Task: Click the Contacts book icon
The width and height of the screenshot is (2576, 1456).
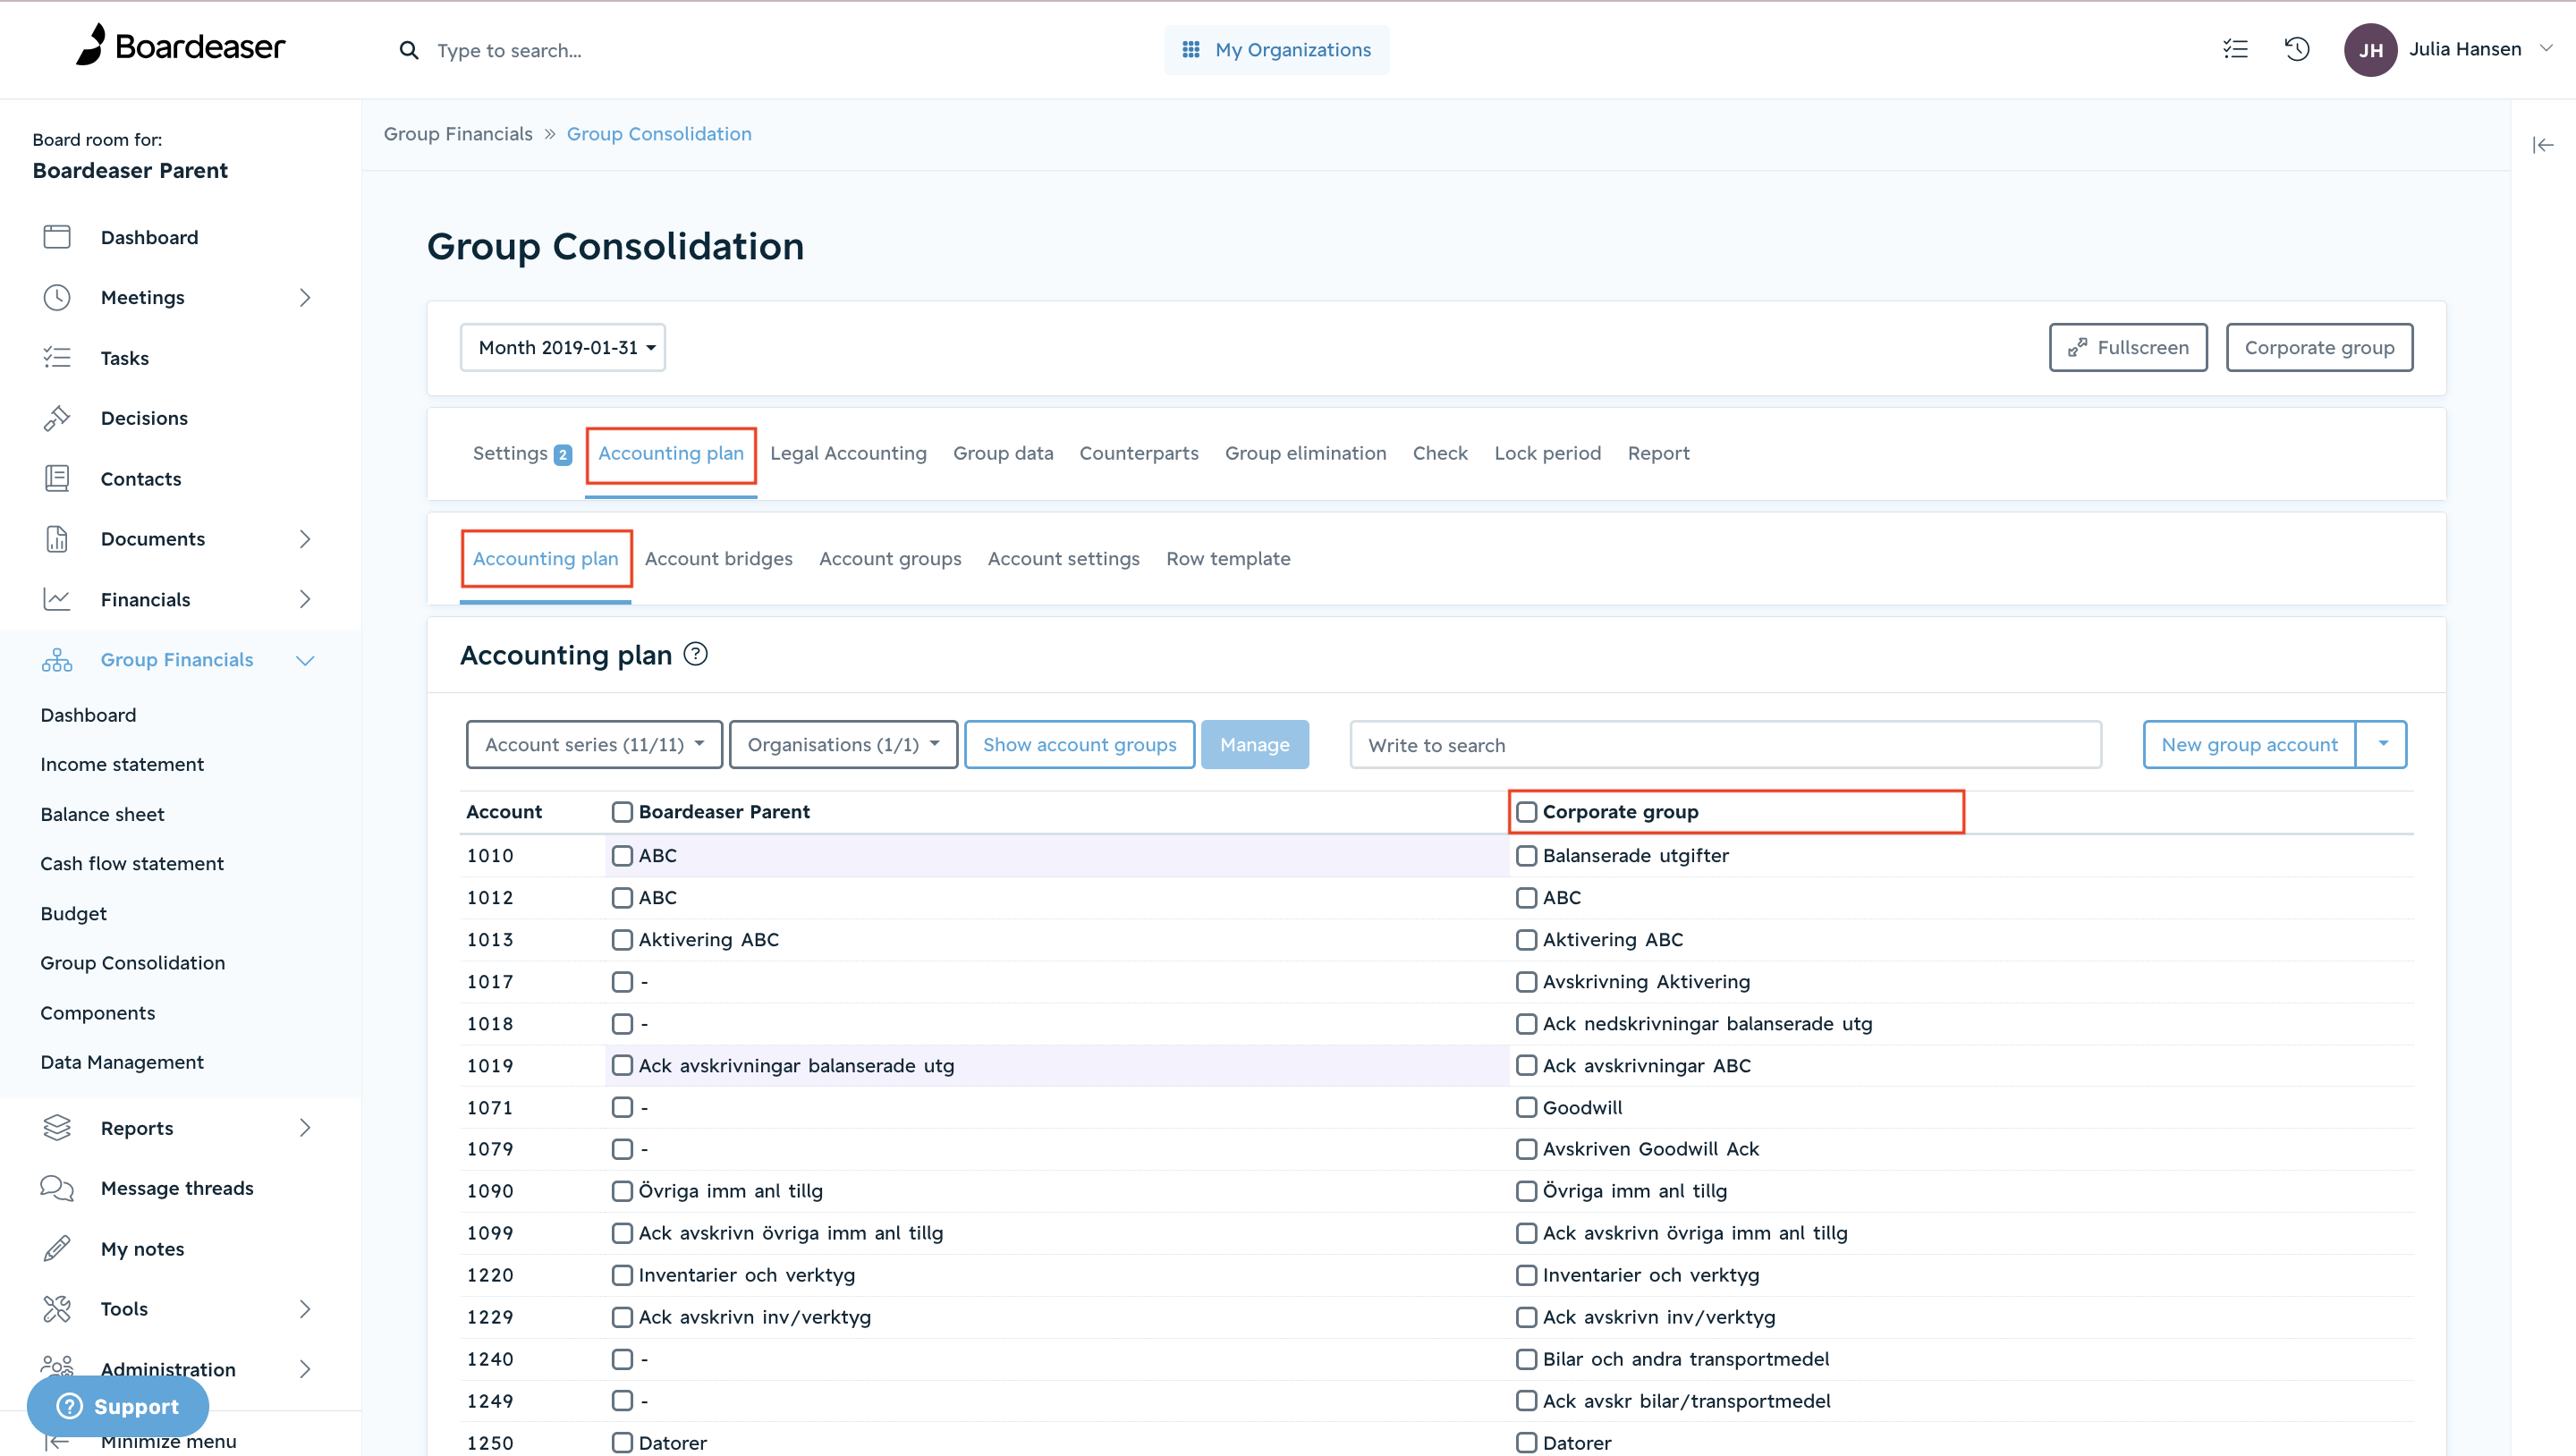Action: point(57,479)
